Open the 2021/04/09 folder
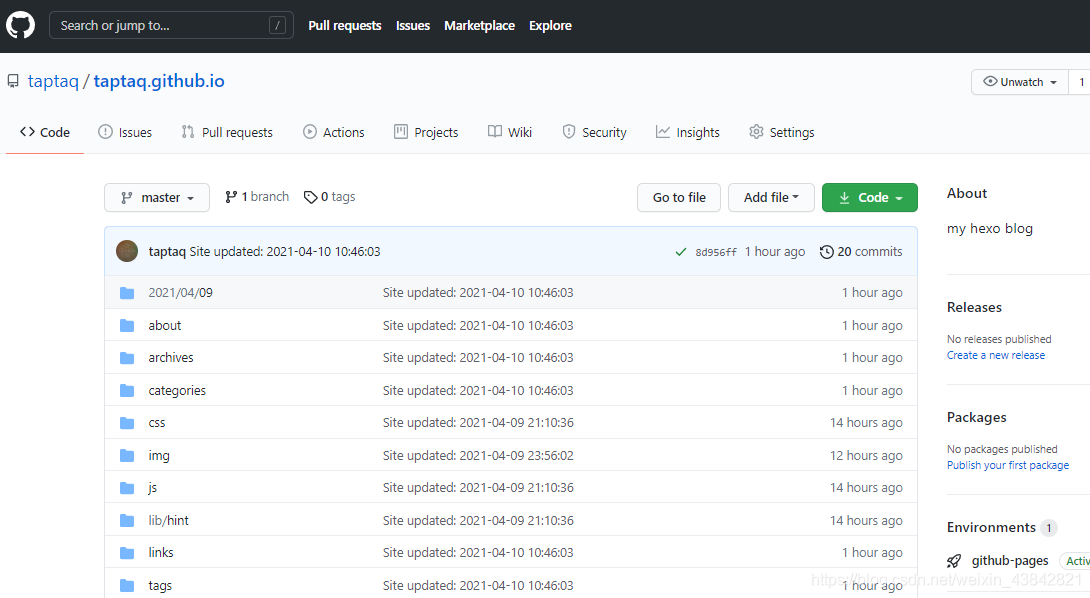 [x=181, y=293]
